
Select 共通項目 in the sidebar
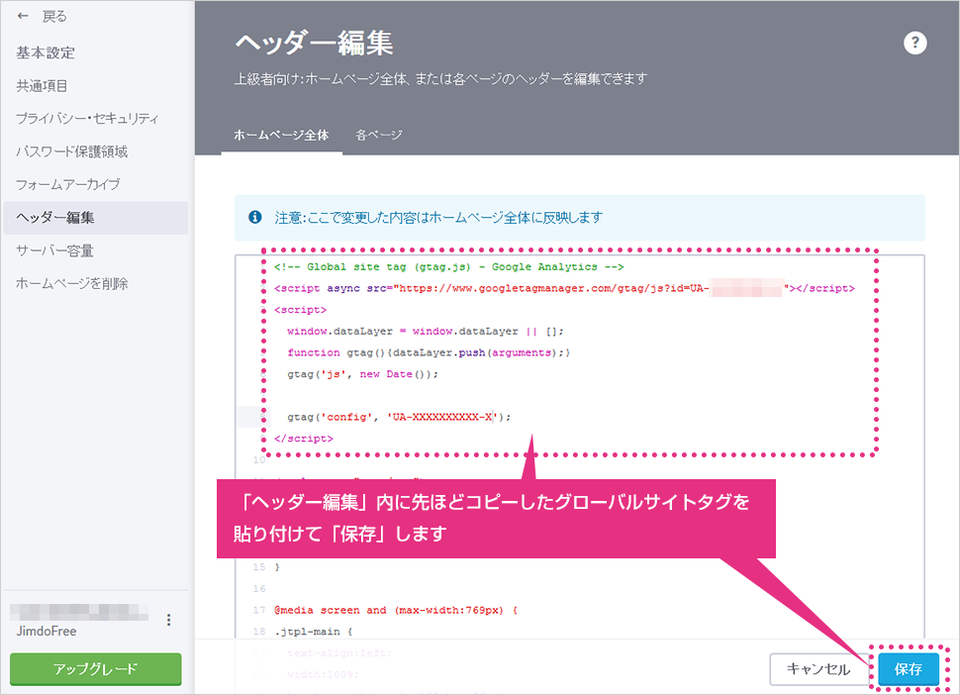pyautogui.click(x=42, y=86)
